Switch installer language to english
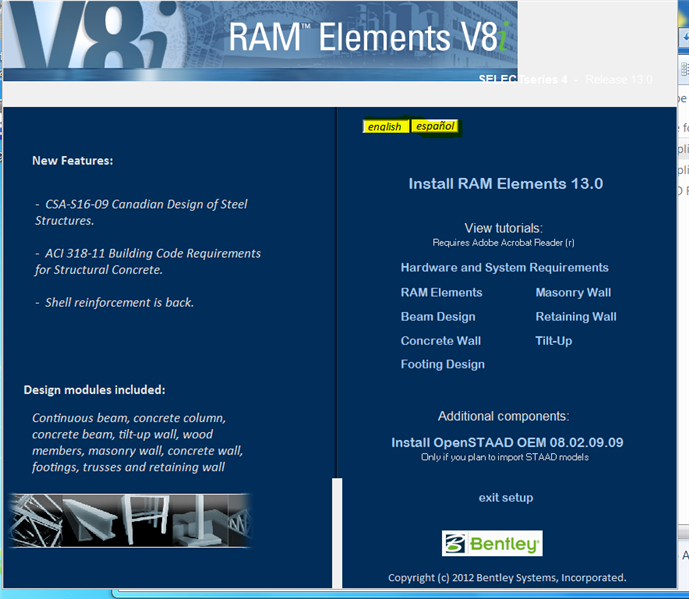Viewport: 689px width, 599px height. click(385, 127)
